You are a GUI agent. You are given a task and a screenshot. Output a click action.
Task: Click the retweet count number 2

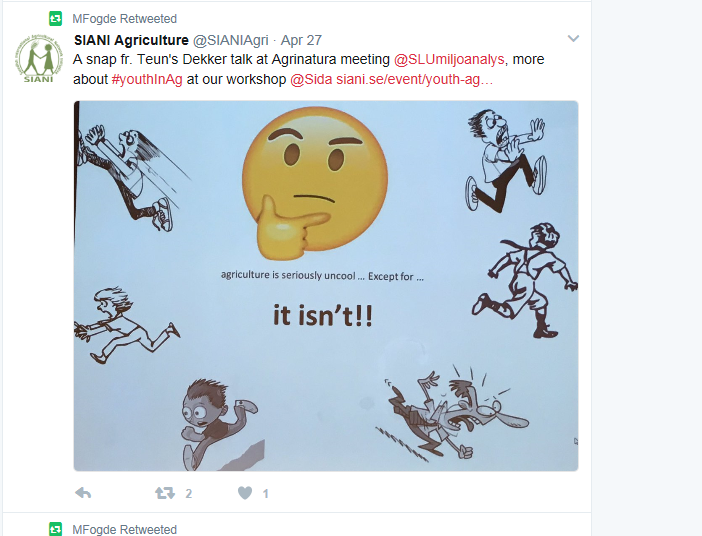(x=188, y=493)
